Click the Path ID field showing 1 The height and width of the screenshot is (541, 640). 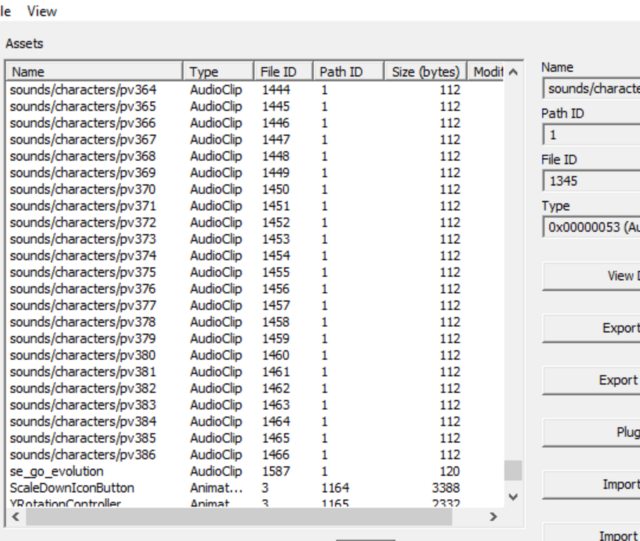pos(590,135)
